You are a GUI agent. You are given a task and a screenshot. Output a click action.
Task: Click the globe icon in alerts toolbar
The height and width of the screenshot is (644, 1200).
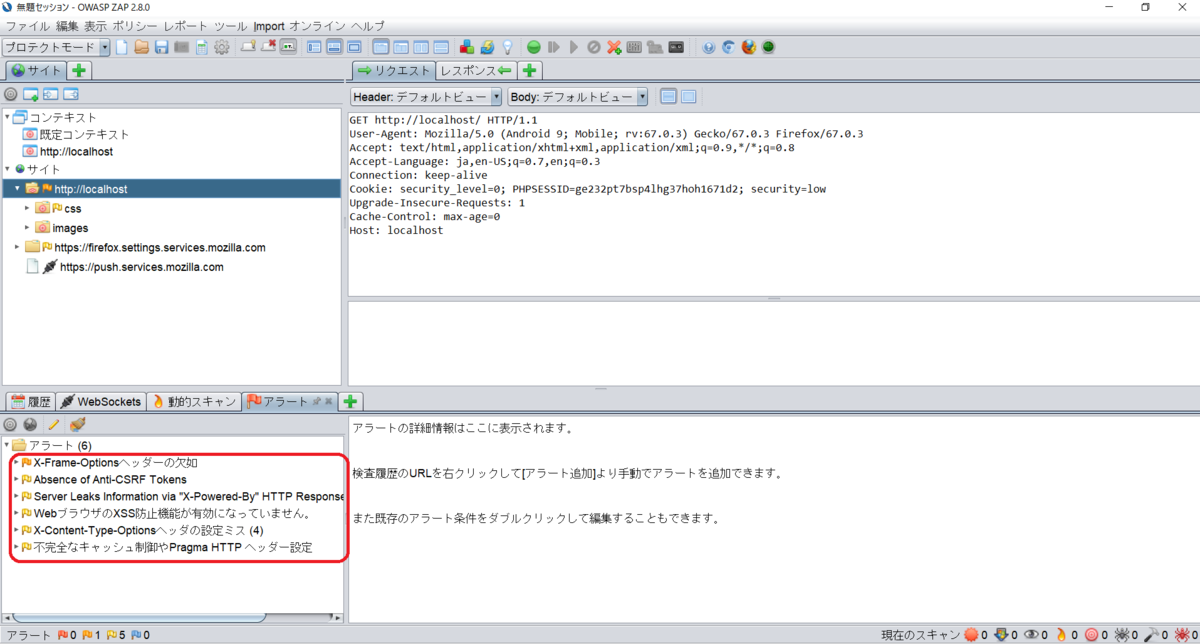(x=30, y=424)
